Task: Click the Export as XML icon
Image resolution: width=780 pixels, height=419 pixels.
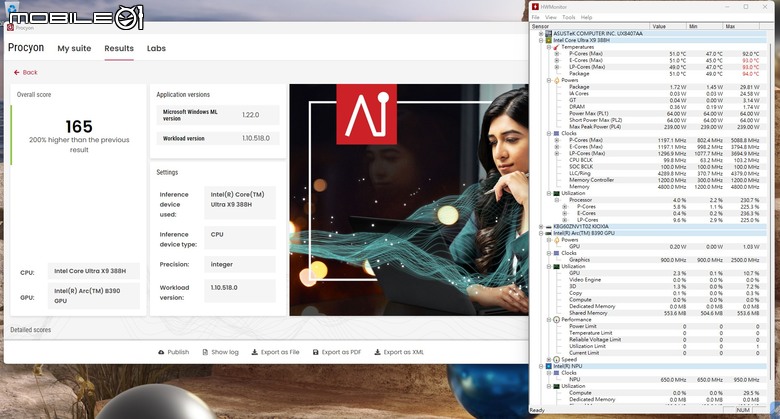Action: (378, 352)
